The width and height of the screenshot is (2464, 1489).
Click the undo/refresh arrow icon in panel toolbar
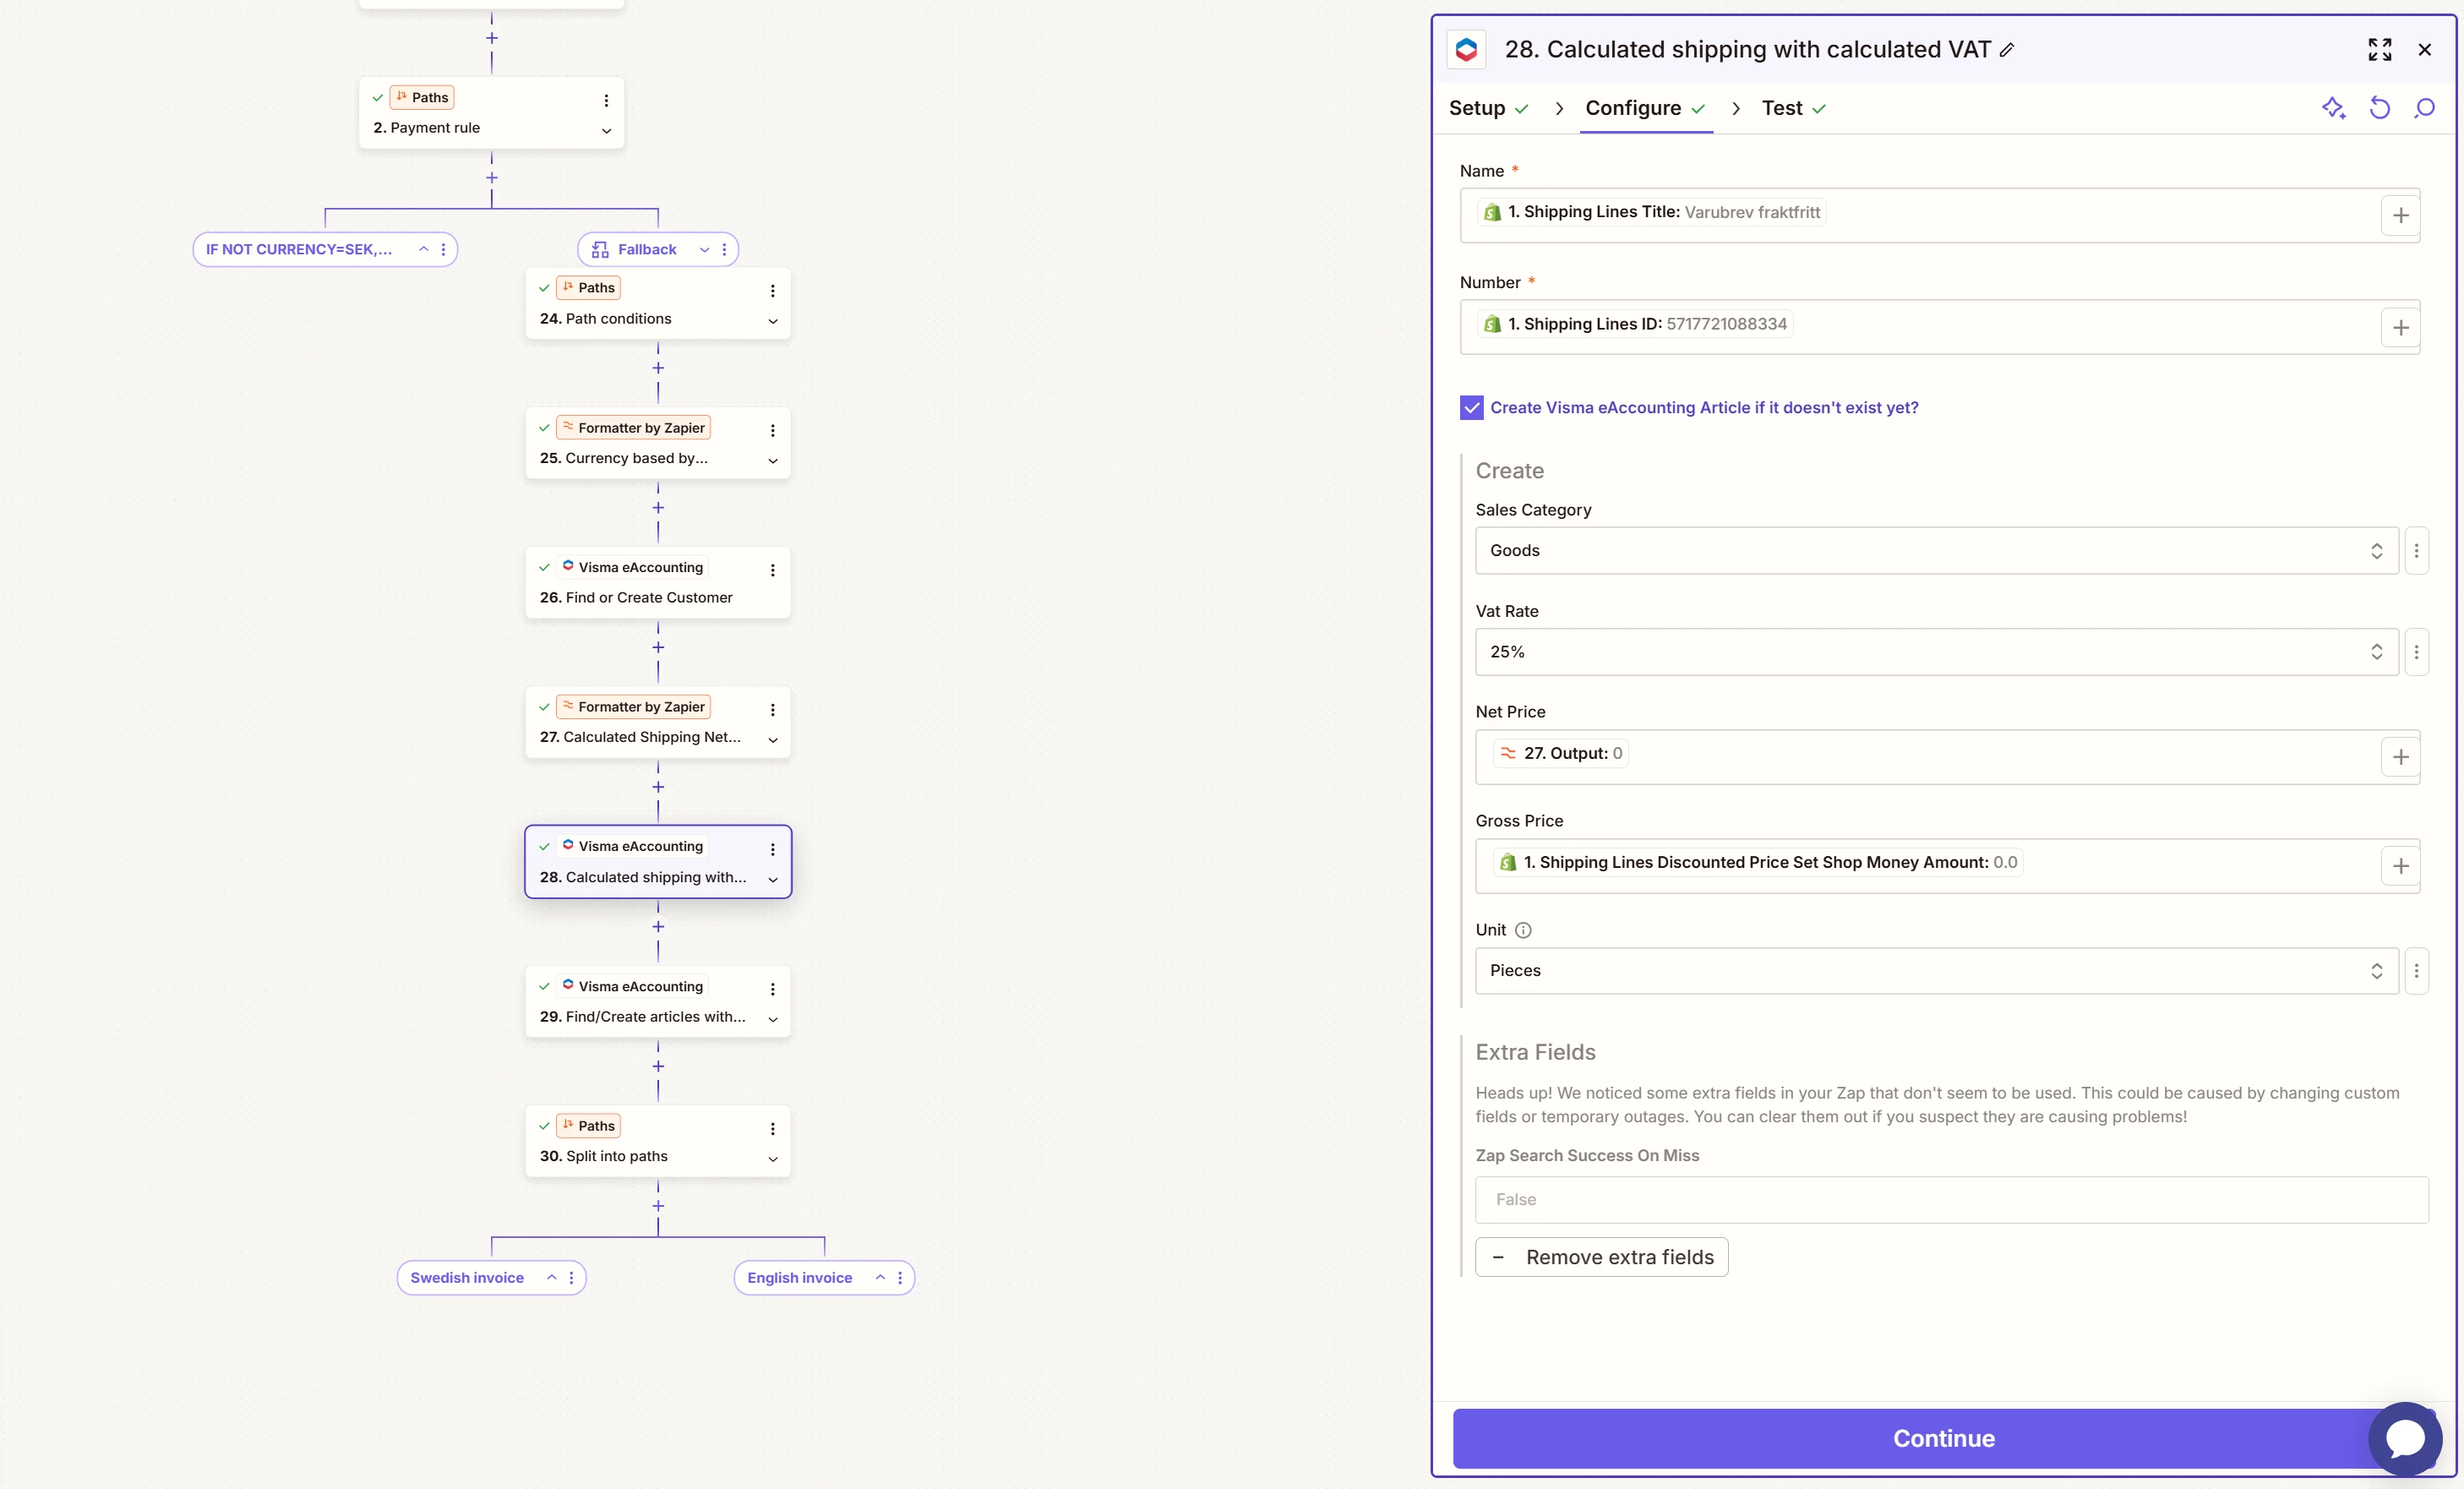pyautogui.click(x=2380, y=108)
